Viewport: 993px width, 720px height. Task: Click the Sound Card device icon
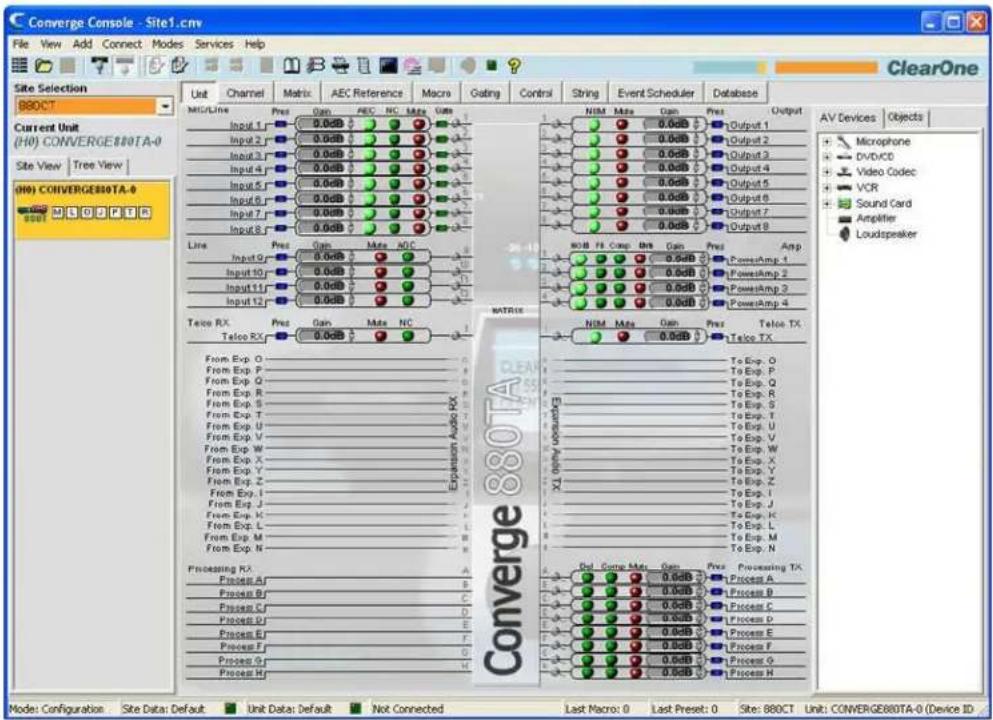point(844,203)
